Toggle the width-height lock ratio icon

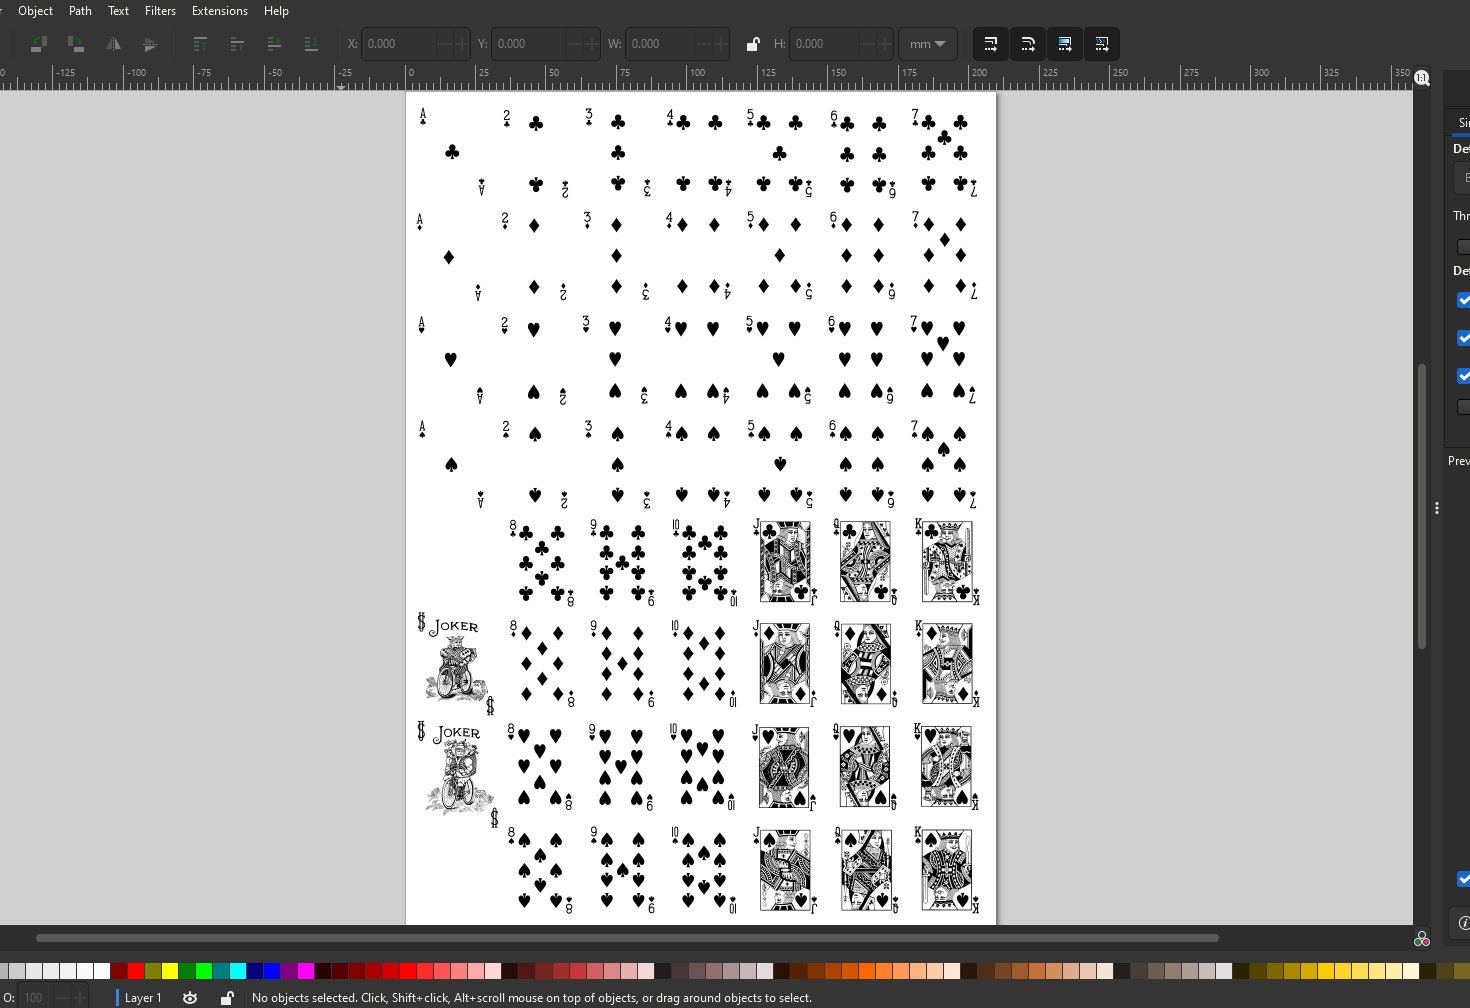point(753,44)
